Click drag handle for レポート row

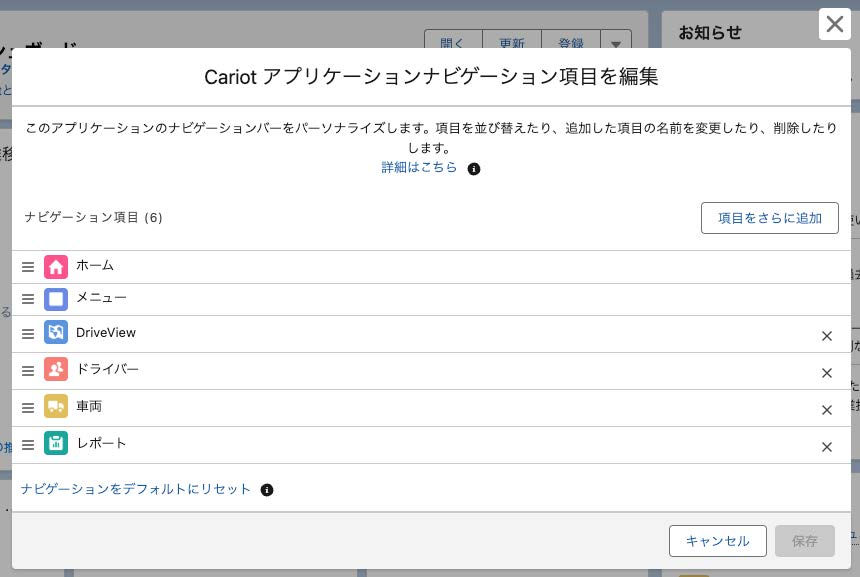[x=28, y=445]
